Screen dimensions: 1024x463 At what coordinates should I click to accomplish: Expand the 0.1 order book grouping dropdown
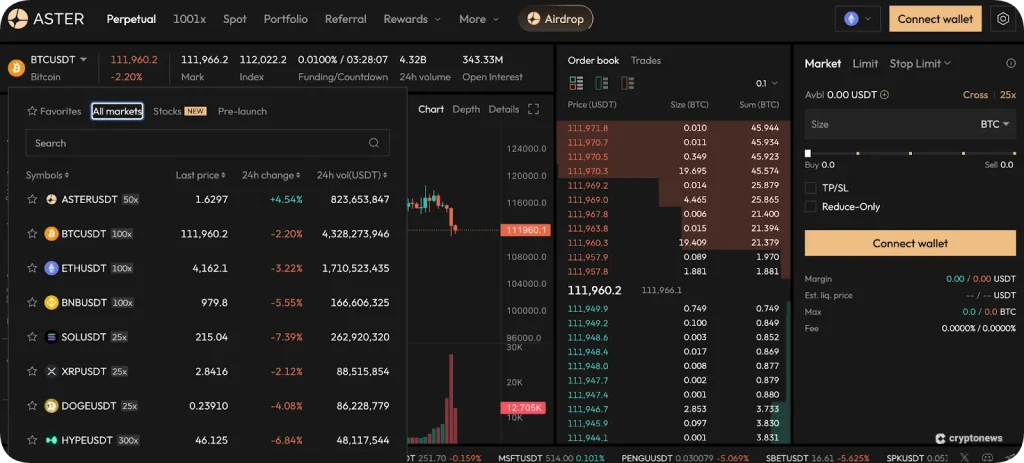tap(767, 84)
